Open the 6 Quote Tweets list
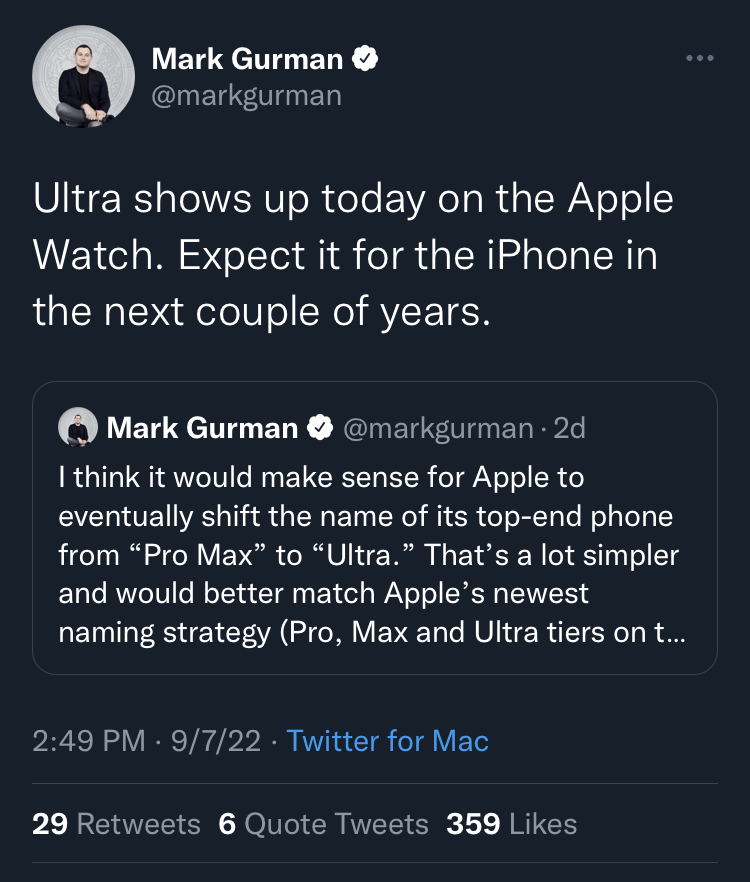 323,824
